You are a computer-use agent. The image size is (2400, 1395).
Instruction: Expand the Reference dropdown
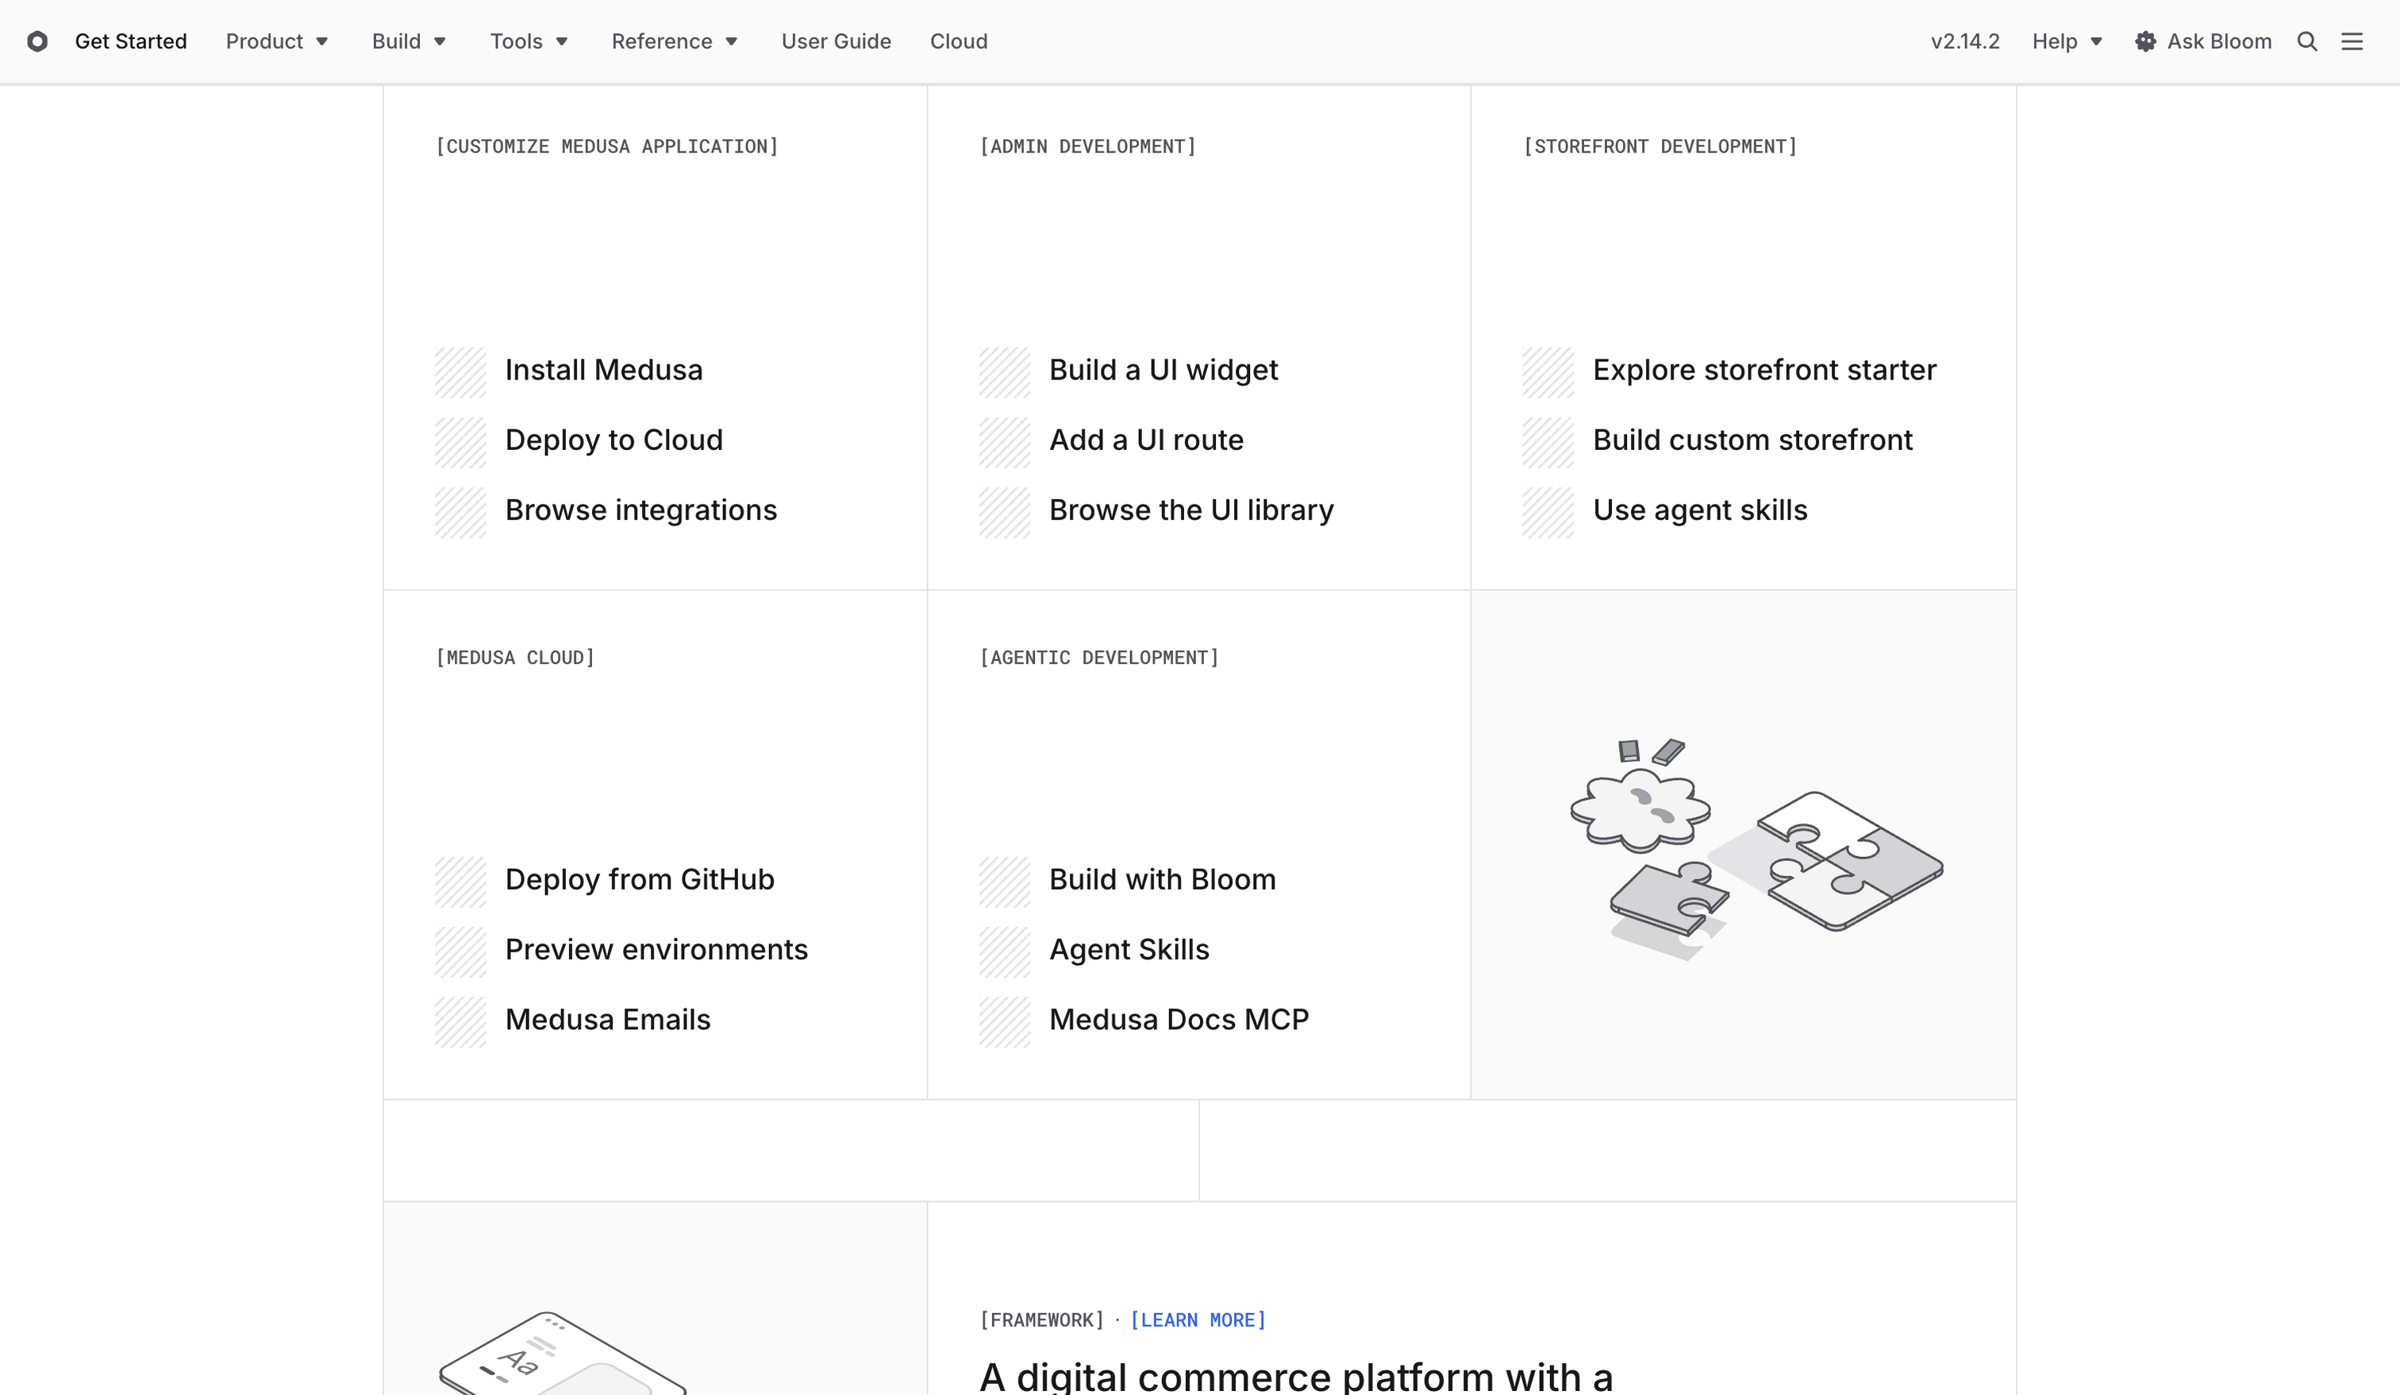pyautogui.click(x=675, y=41)
